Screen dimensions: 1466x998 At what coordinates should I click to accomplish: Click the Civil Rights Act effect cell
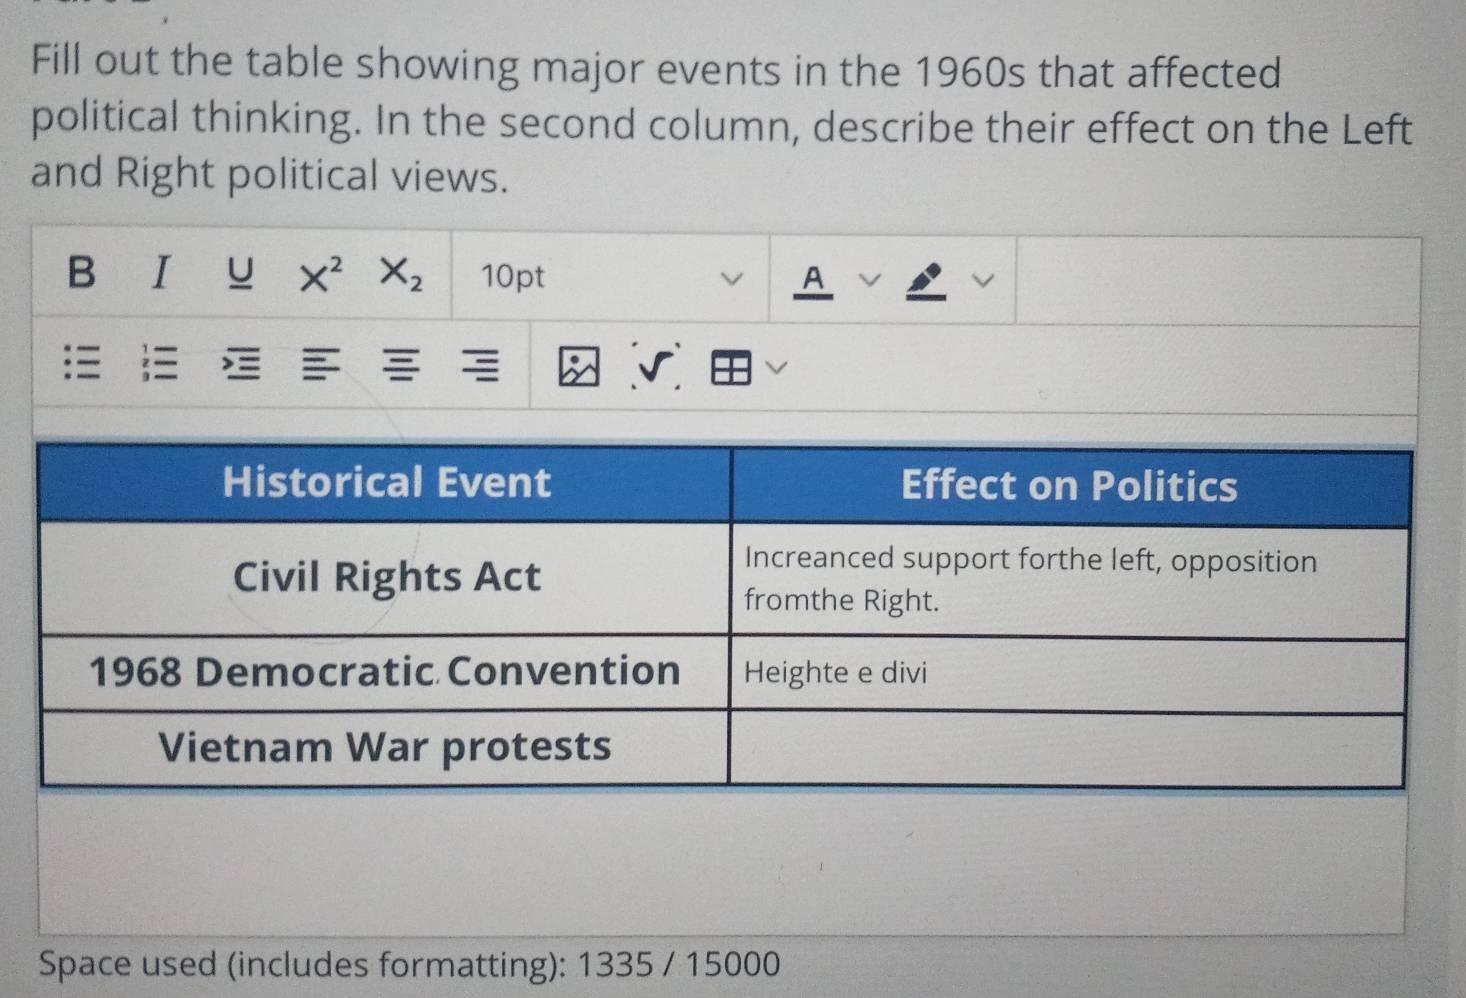point(1069,582)
